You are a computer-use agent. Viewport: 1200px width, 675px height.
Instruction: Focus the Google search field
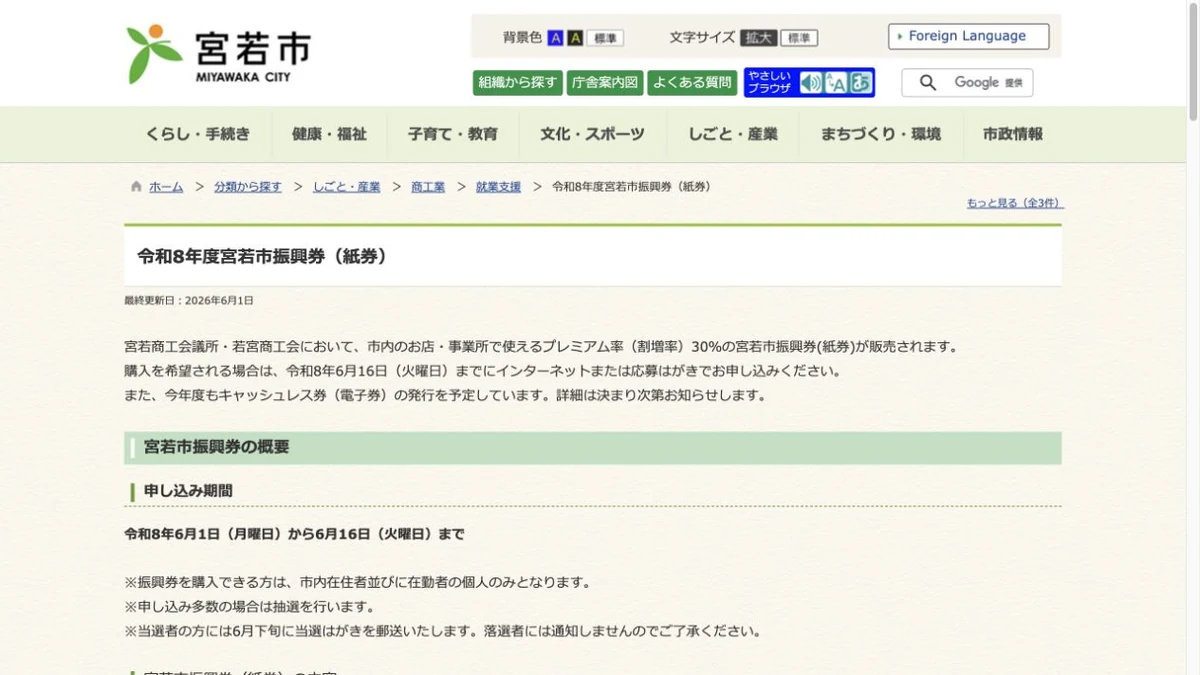tap(967, 83)
